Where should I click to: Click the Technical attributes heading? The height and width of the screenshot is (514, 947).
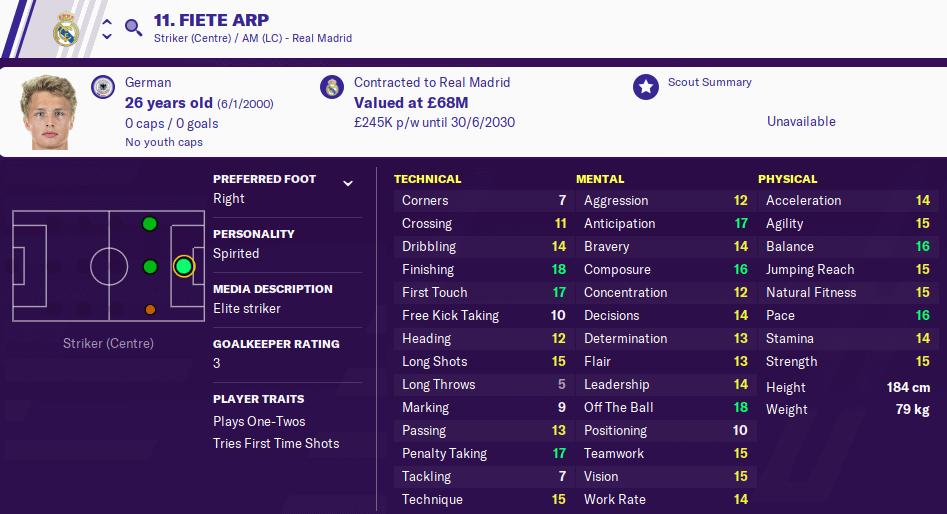click(x=428, y=179)
